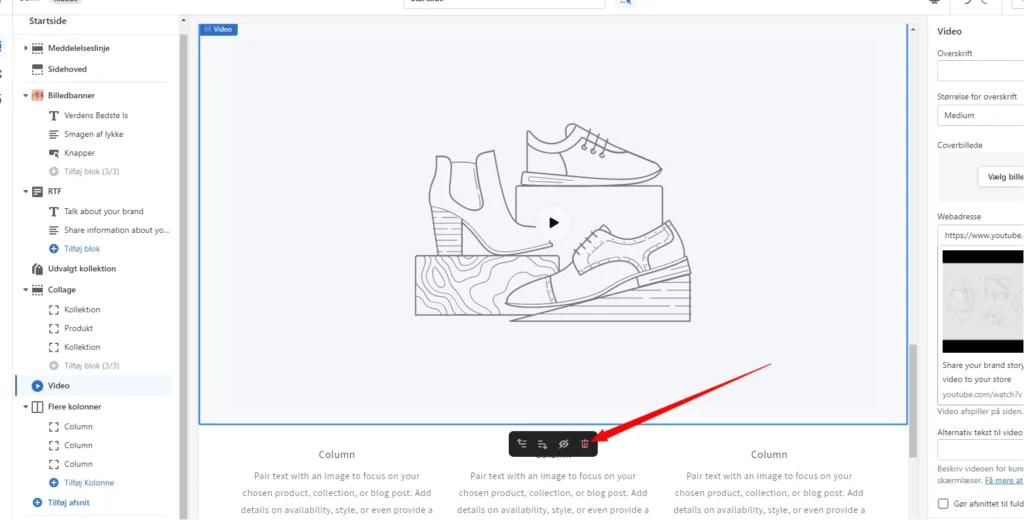This screenshot has width=1024, height=520.
Task: Click the YouTube video preview thumbnail
Action: pos(983,301)
